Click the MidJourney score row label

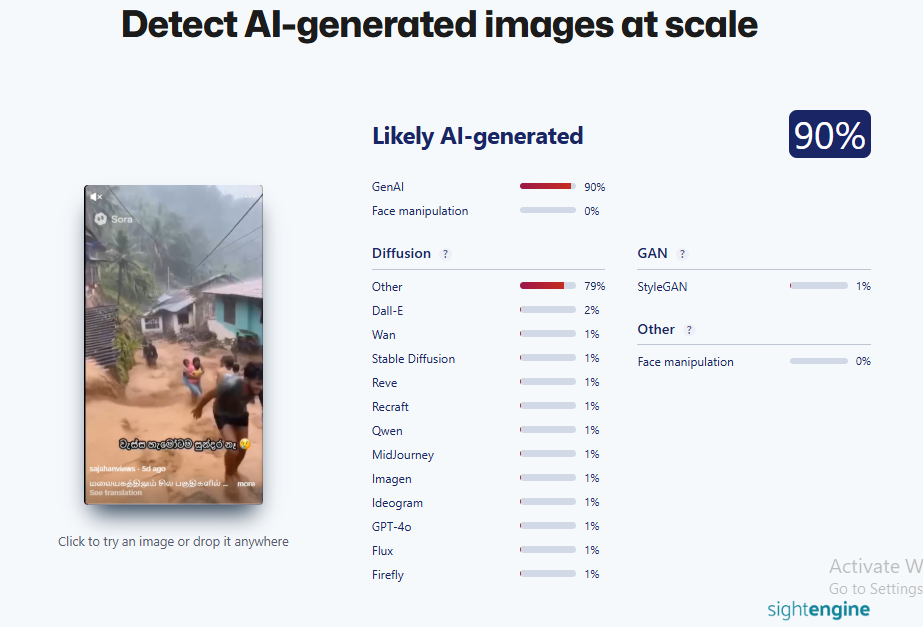[x=403, y=455]
